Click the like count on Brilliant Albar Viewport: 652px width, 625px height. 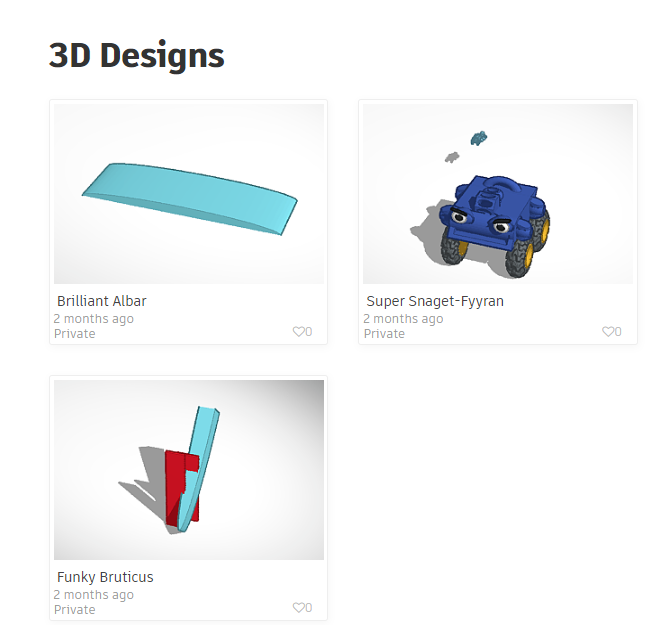pos(309,332)
